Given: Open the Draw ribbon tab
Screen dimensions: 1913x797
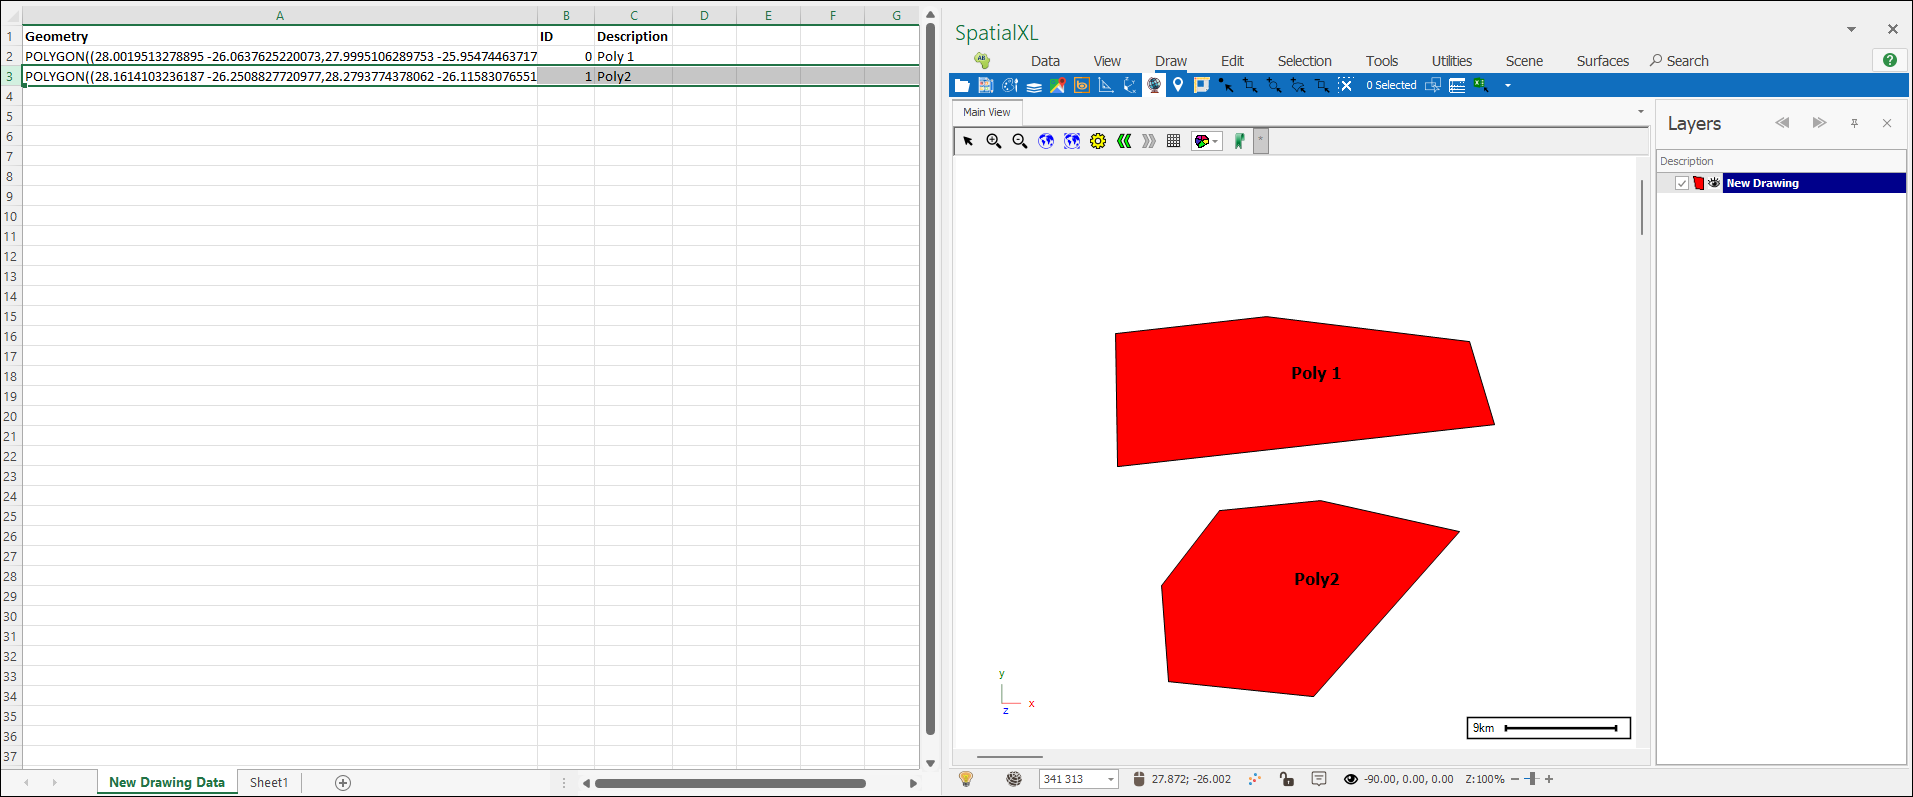Looking at the screenshot, I should tap(1170, 61).
